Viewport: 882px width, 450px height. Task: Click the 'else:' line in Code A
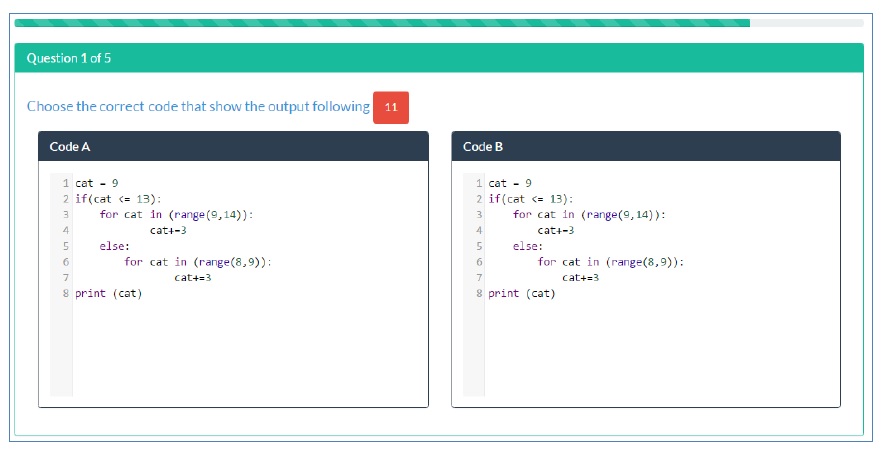[112, 246]
